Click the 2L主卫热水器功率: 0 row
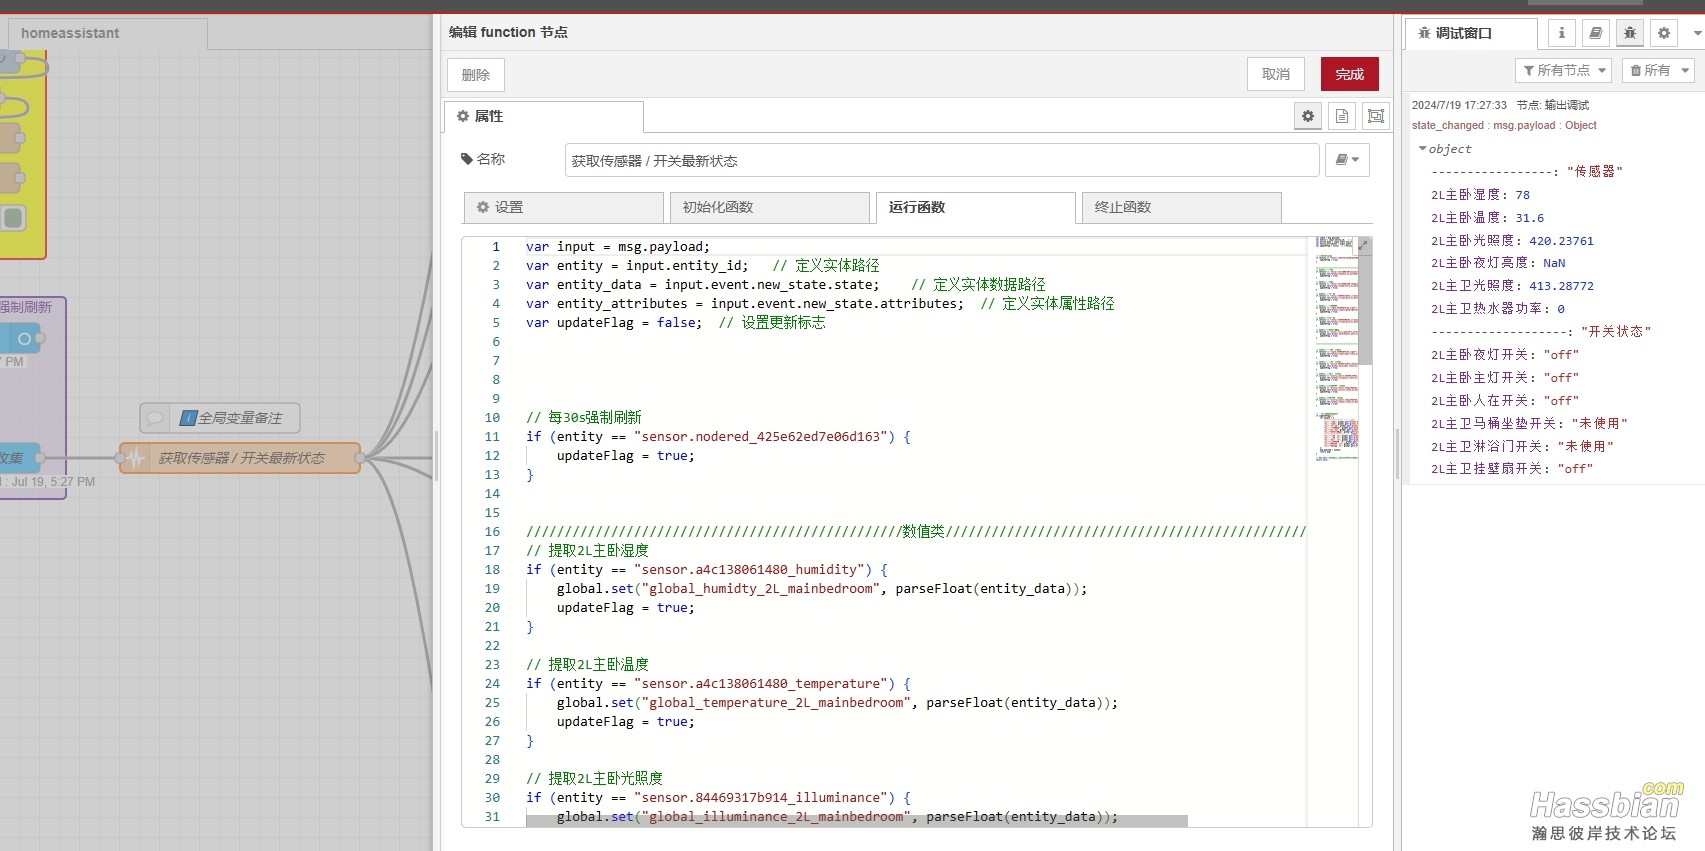 click(x=1498, y=309)
